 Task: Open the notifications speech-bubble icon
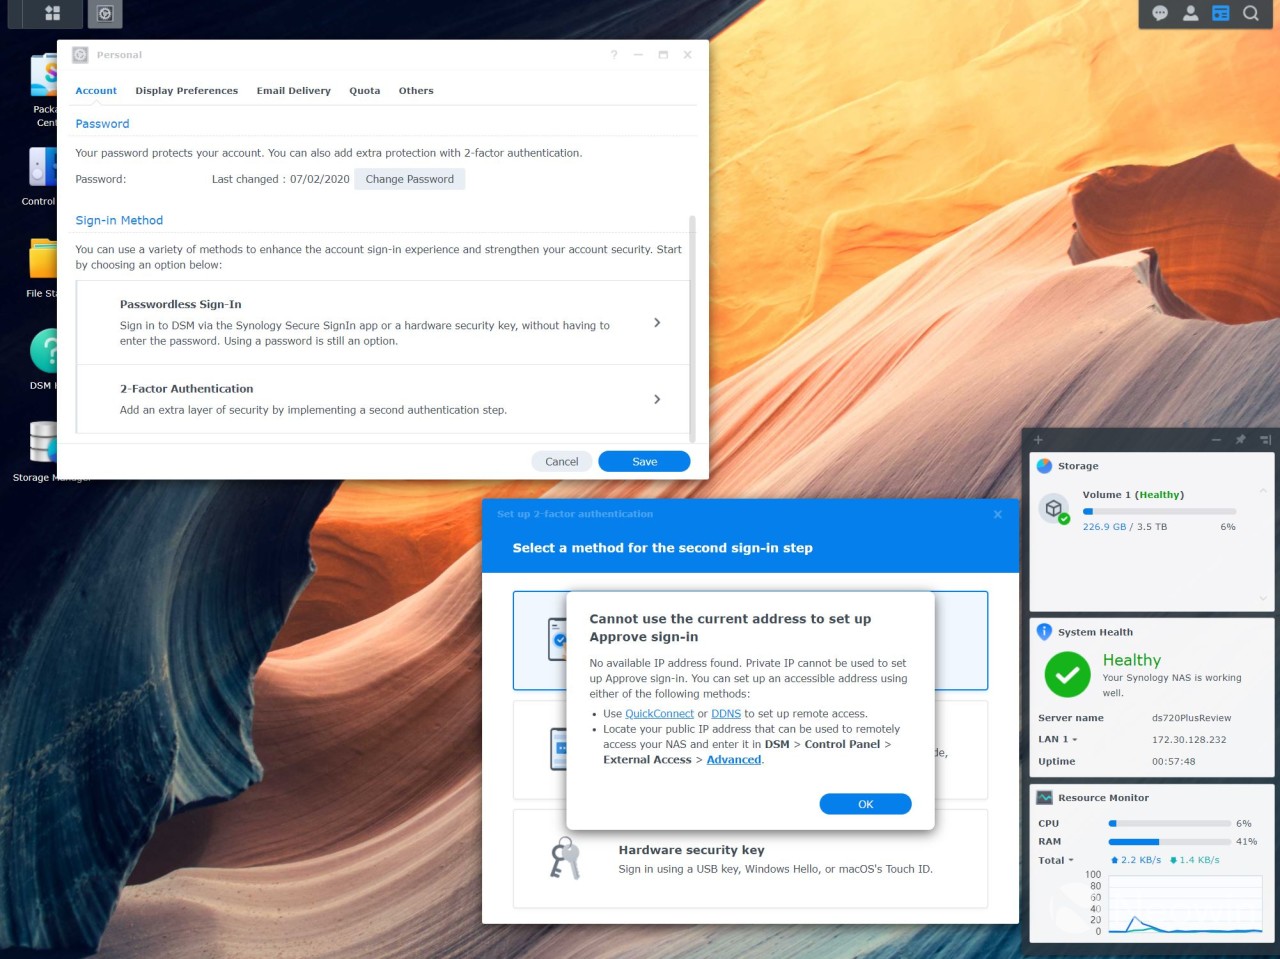(x=1160, y=13)
